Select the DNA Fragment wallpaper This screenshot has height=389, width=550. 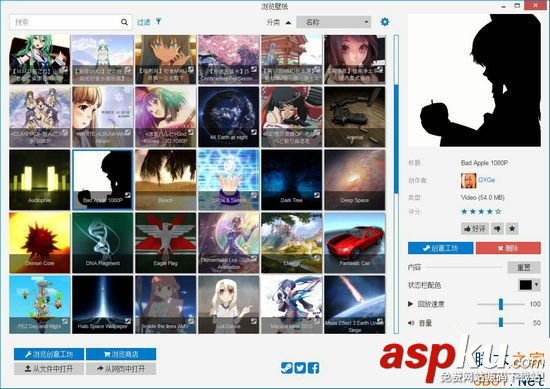103,243
